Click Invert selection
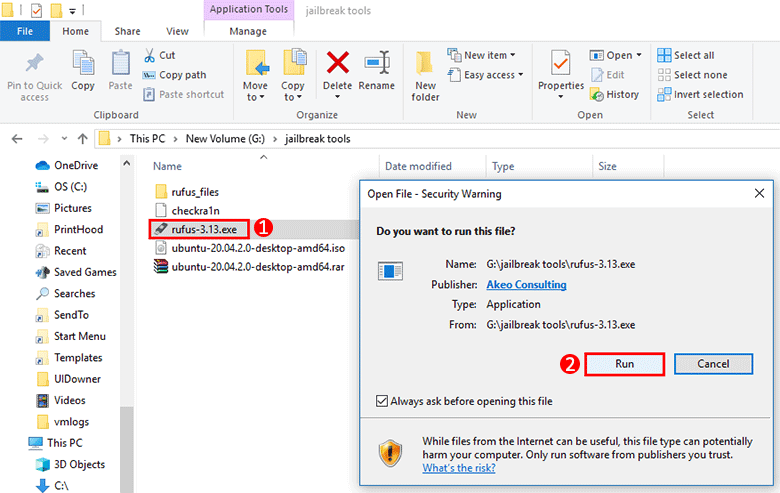Viewport: 780px width, 493px height. (700, 95)
